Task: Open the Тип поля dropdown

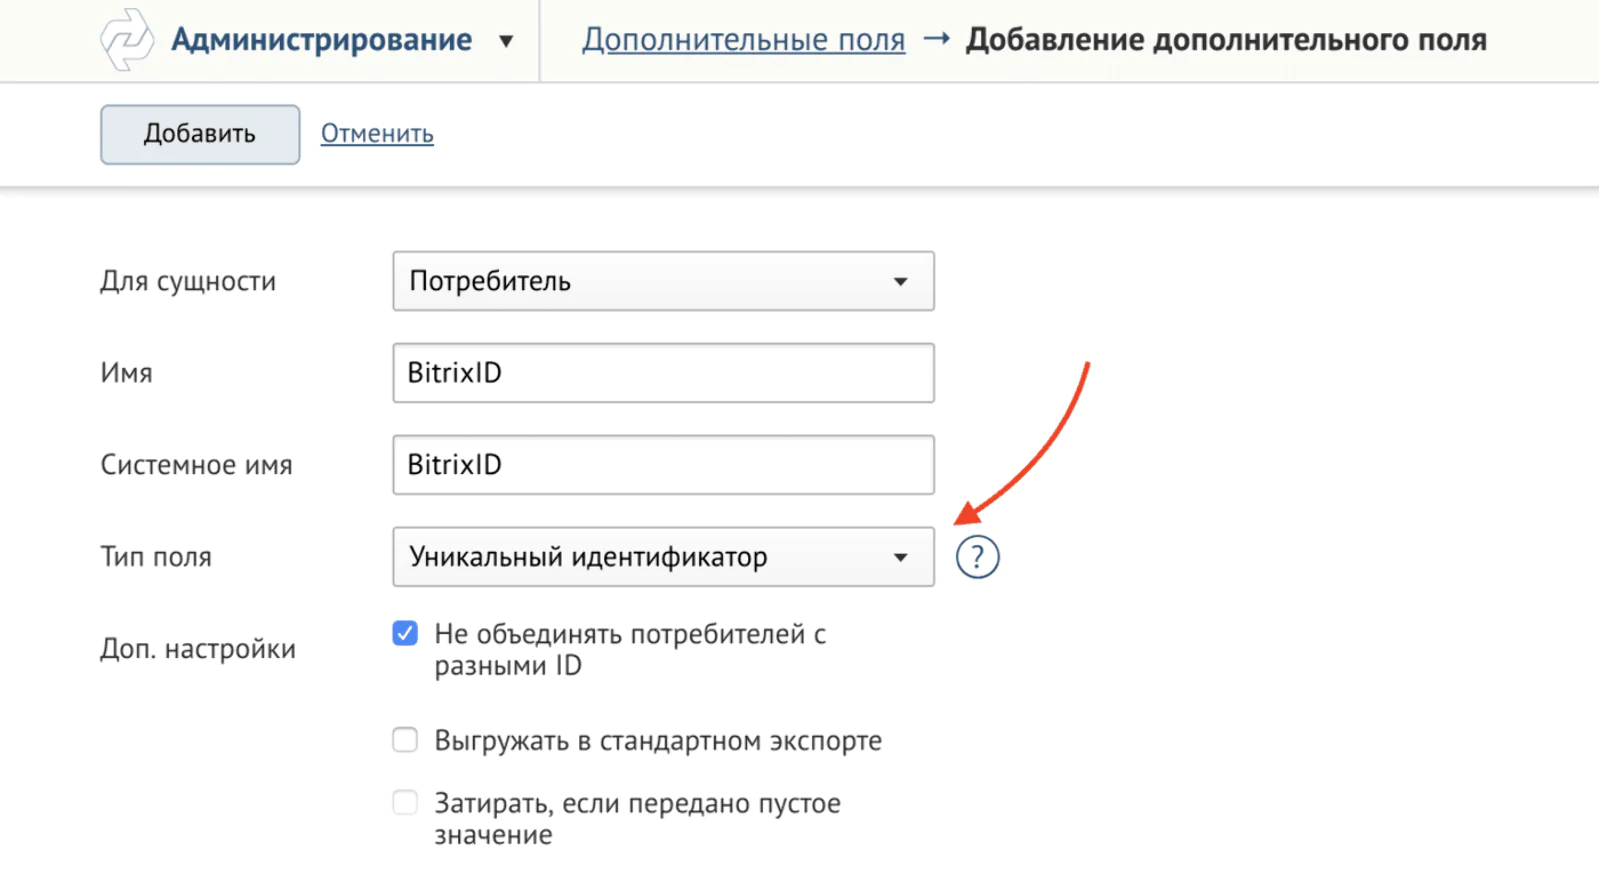Action: point(663,557)
